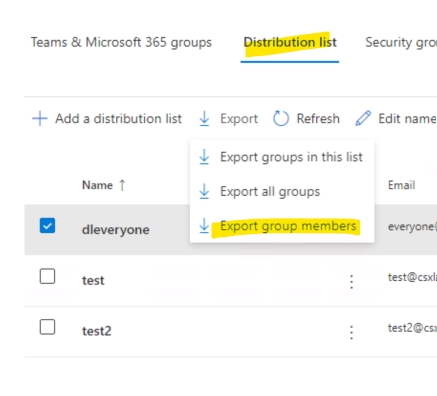Check the test2 row checkbox
Image resolution: width=437 pixels, height=396 pixels.
[47, 327]
